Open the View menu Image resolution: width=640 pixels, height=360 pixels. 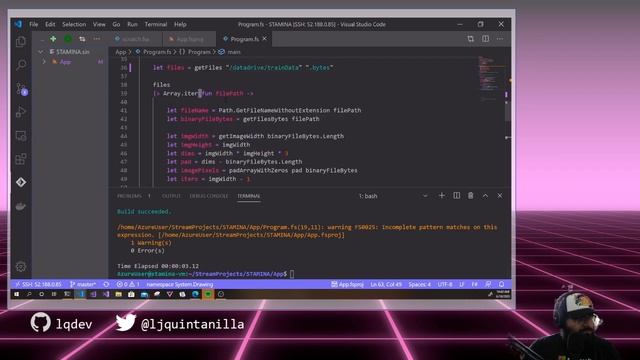point(99,24)
